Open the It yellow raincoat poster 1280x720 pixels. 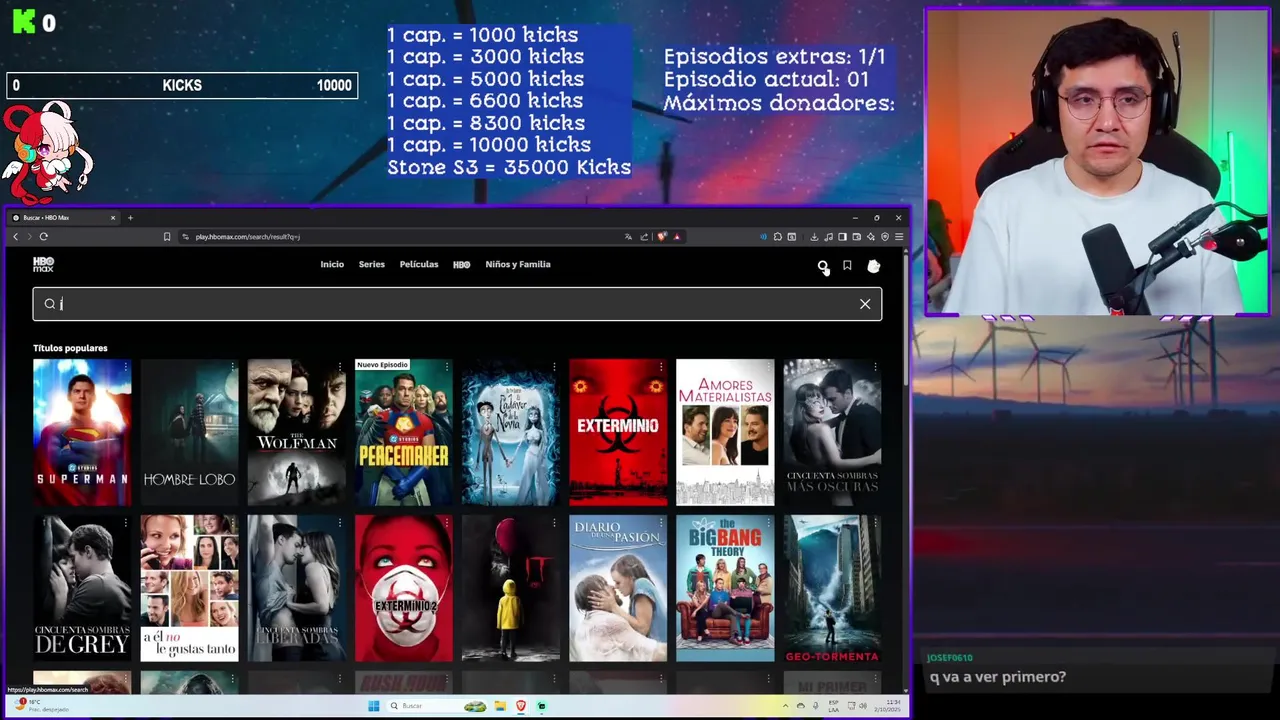click(x=510, y=588)
